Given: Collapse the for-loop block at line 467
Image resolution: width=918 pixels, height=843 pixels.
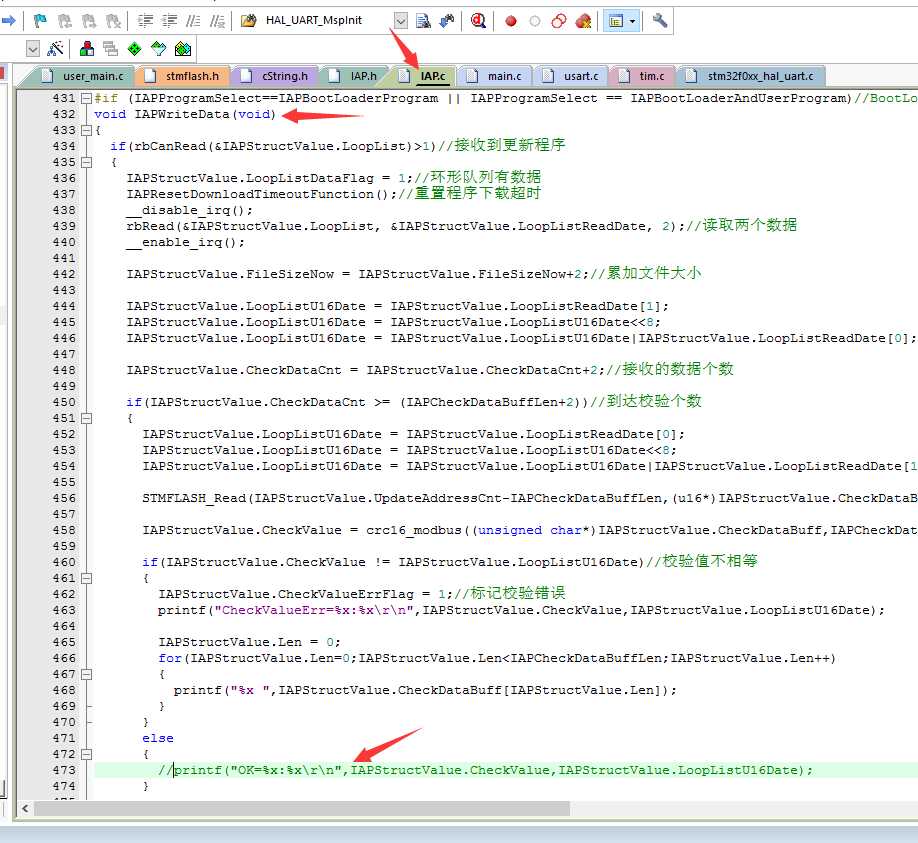Looking at the screenshot, I should 86,674.
